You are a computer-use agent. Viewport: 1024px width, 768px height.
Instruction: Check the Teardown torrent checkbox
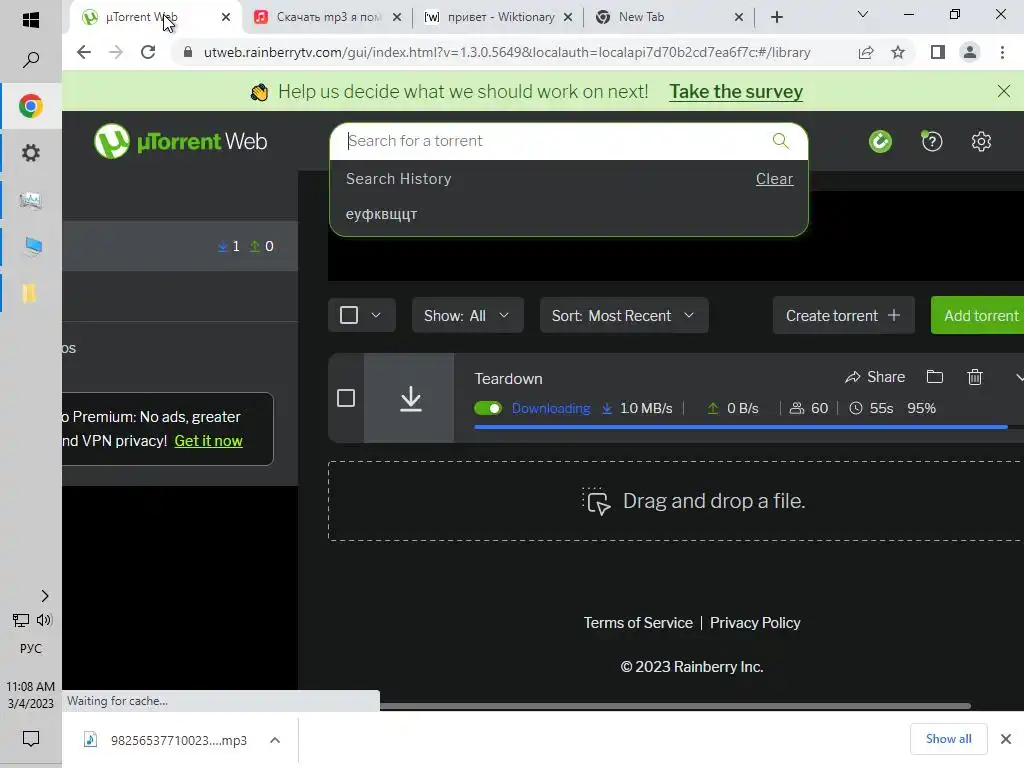pyautogui.click(x=346, y=398)
